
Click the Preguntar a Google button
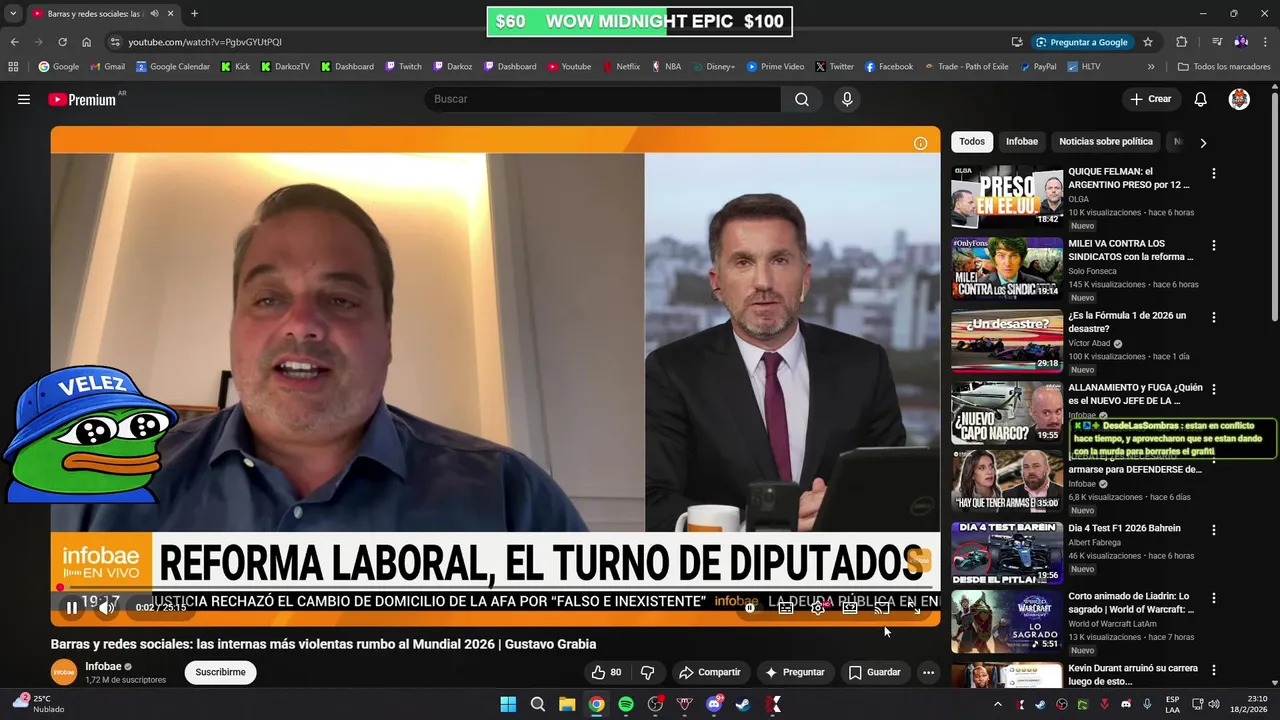1082,42
